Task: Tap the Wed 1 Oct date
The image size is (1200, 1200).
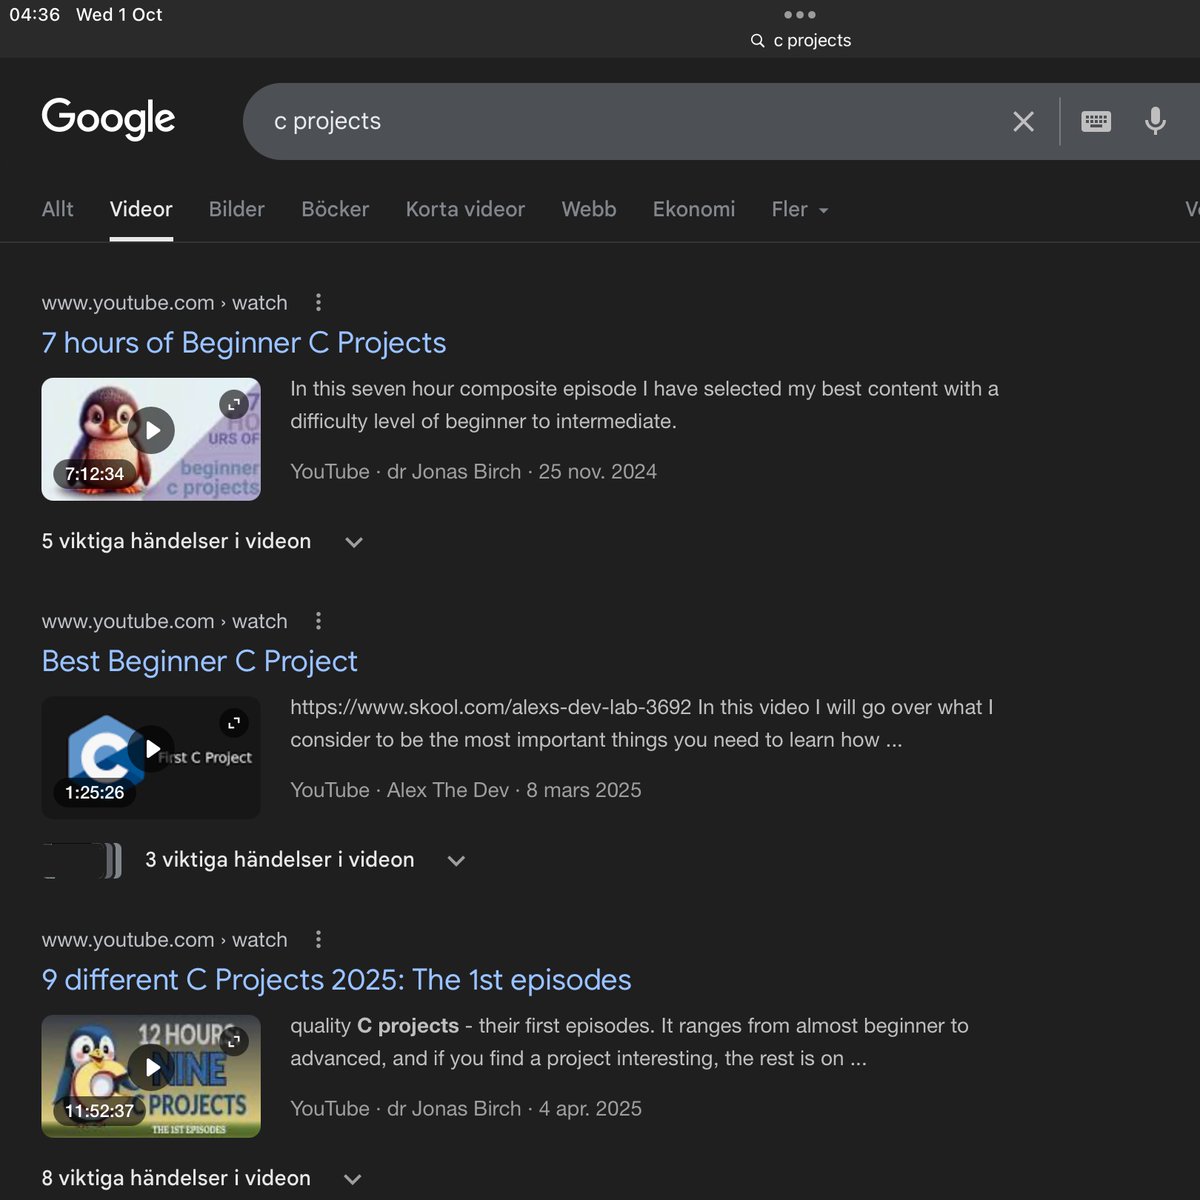Action: point(119,15)
